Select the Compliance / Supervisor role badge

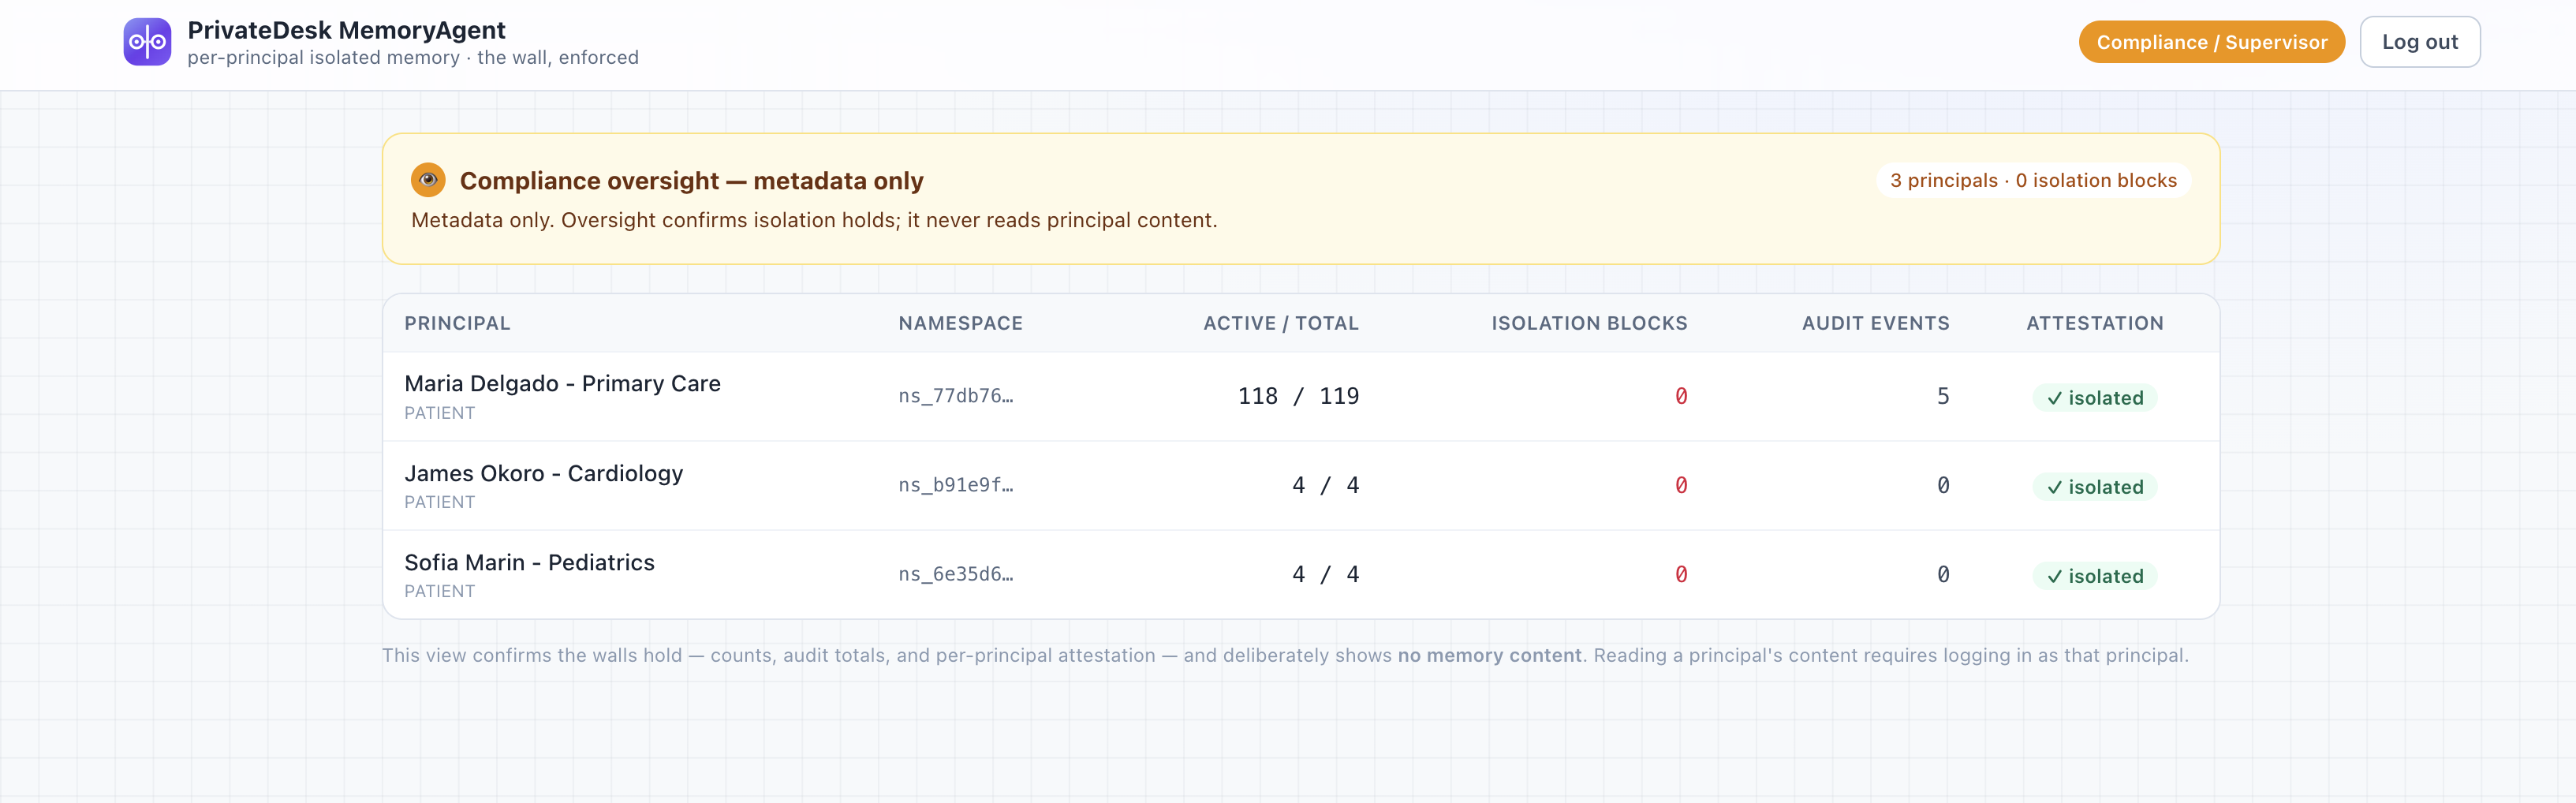pyautogui.click(x=2212, y=42)
